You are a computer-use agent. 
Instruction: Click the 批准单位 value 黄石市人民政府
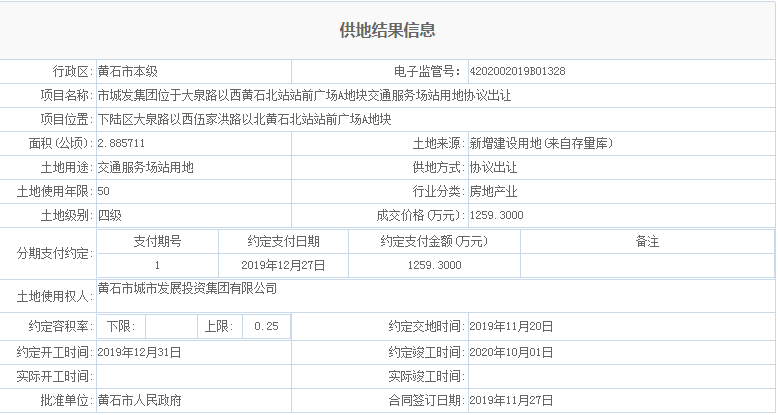point(139,400)
